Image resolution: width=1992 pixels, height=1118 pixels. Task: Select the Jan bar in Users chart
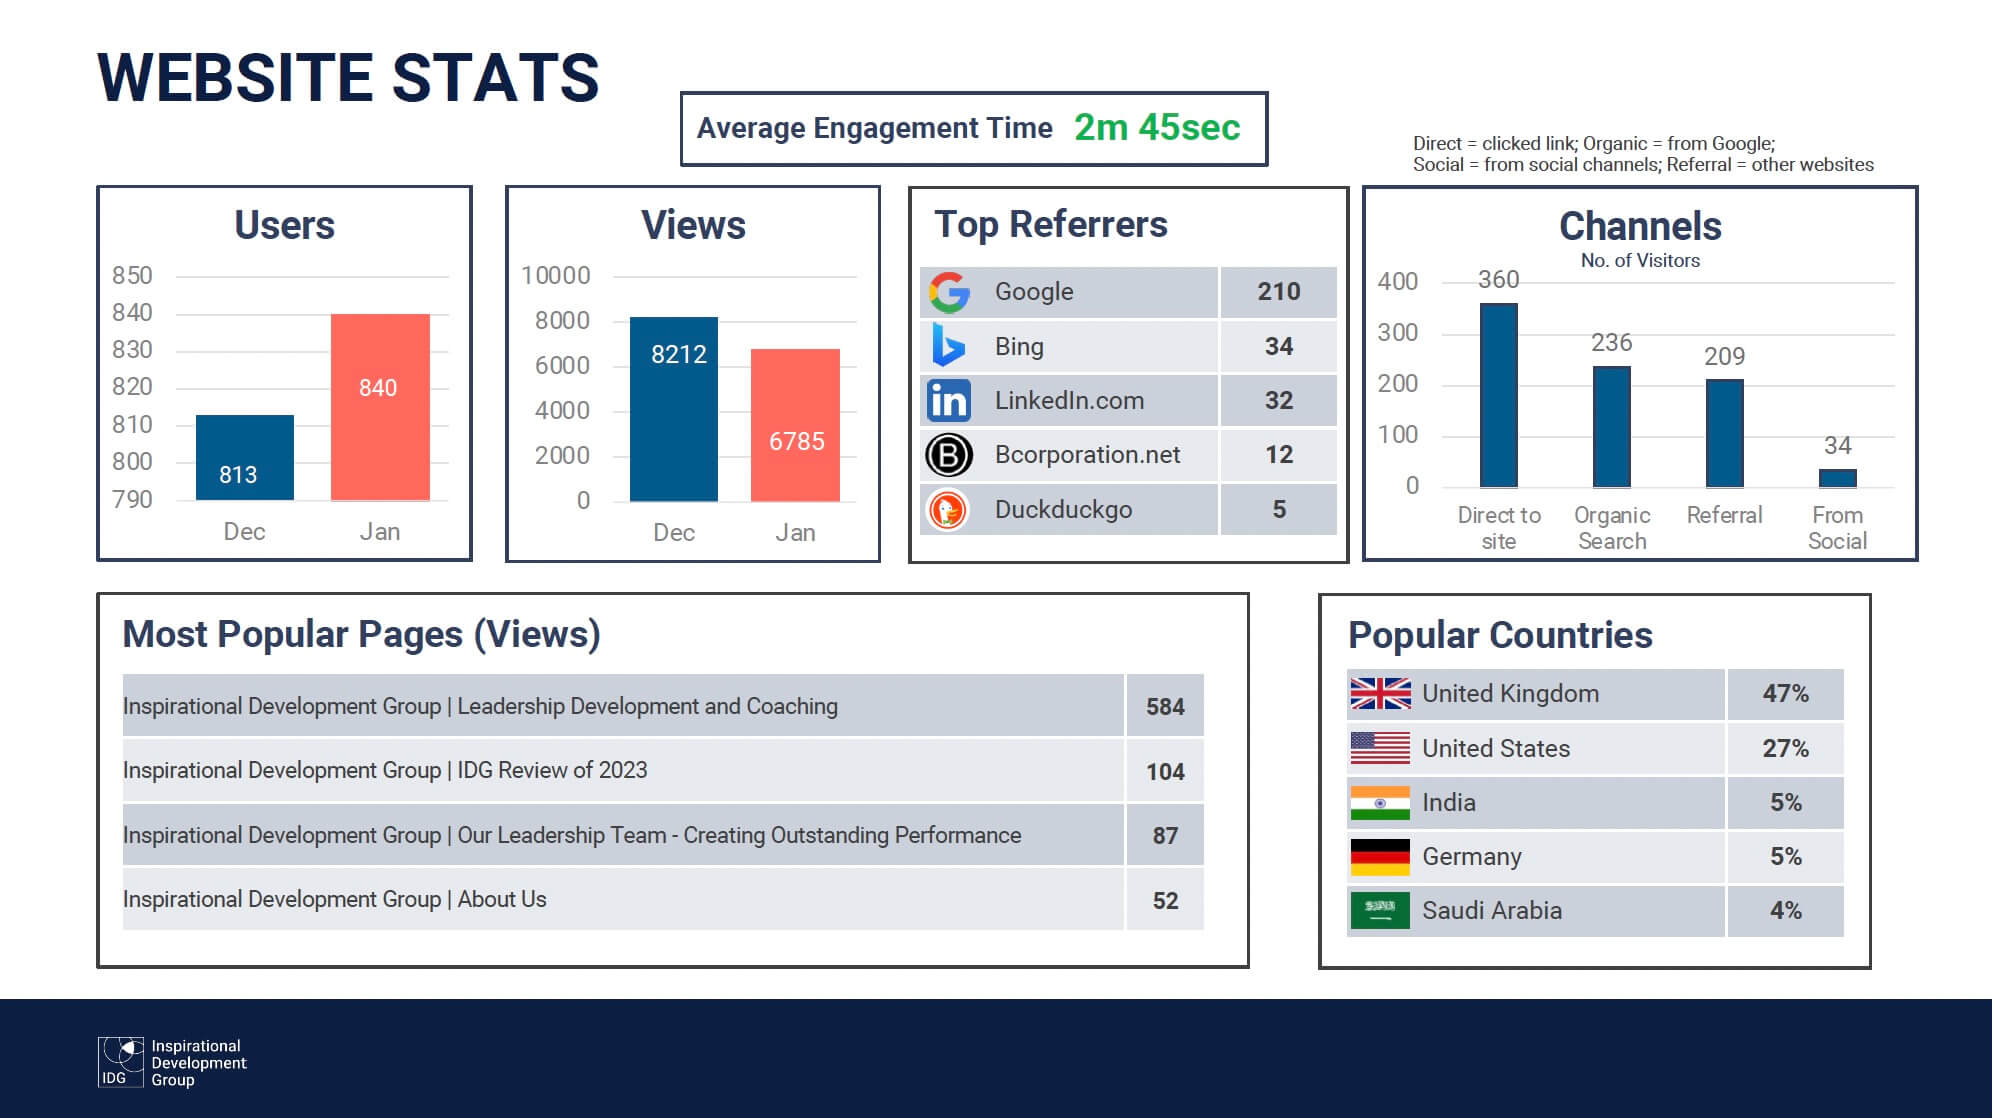(x=380, y=407)
